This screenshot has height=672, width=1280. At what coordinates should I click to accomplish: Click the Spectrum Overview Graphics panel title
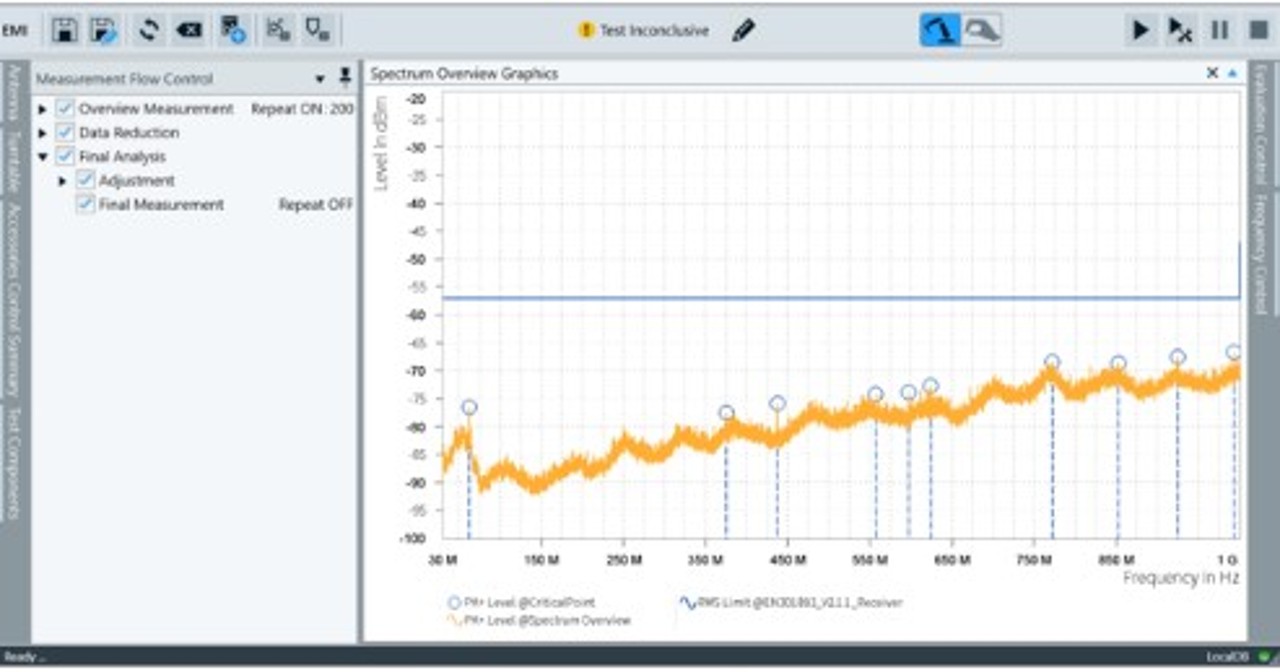pos(464,73)
